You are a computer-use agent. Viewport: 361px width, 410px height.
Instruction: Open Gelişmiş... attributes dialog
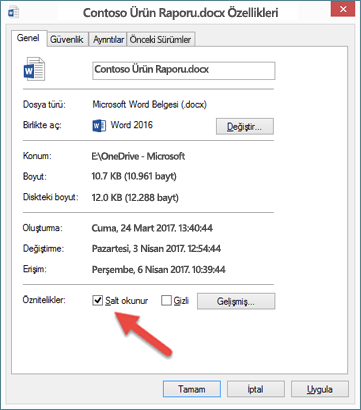[236, 301]
